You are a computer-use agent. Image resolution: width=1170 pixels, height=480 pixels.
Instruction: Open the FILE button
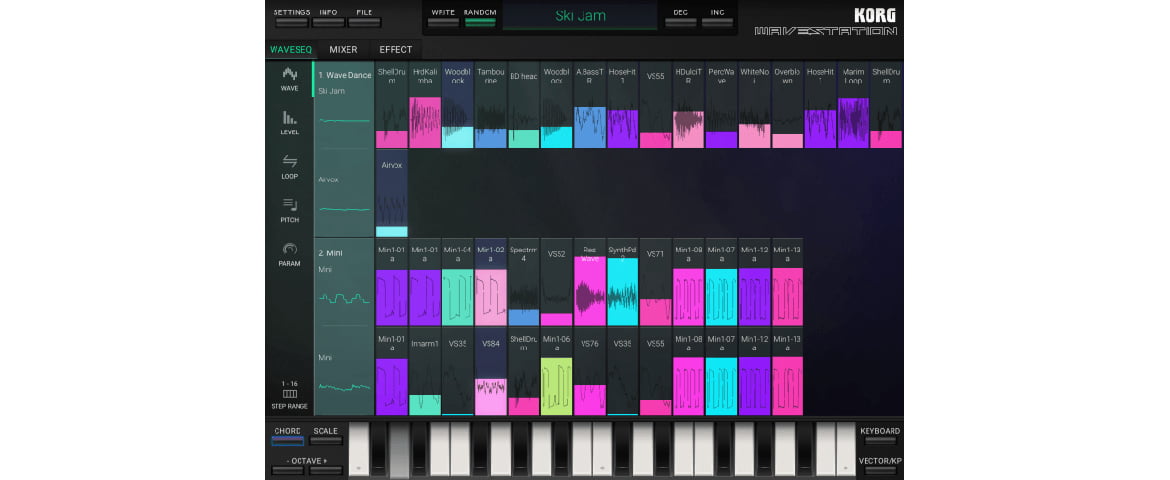365,17
